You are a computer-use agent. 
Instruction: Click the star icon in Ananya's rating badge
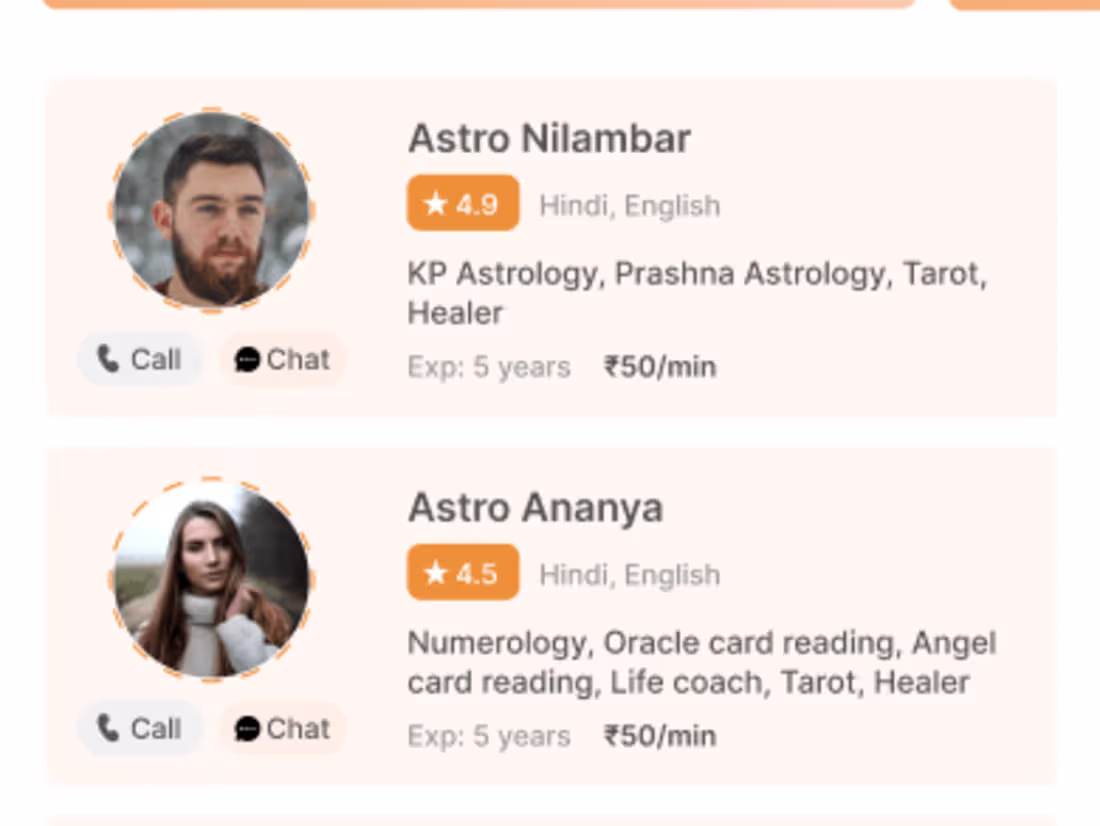coord(434,572)
